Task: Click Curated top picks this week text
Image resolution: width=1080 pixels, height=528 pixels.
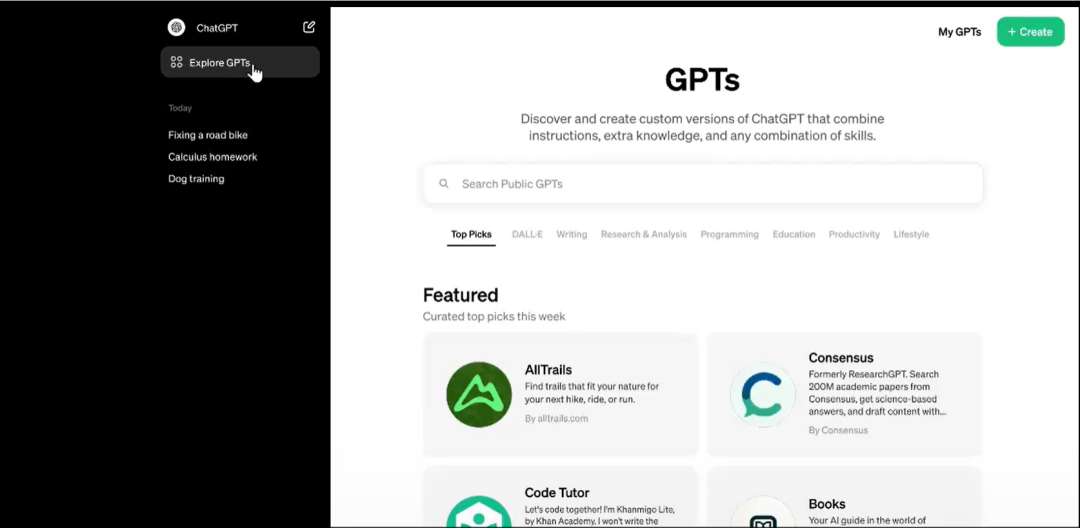Action: point(494,317)
